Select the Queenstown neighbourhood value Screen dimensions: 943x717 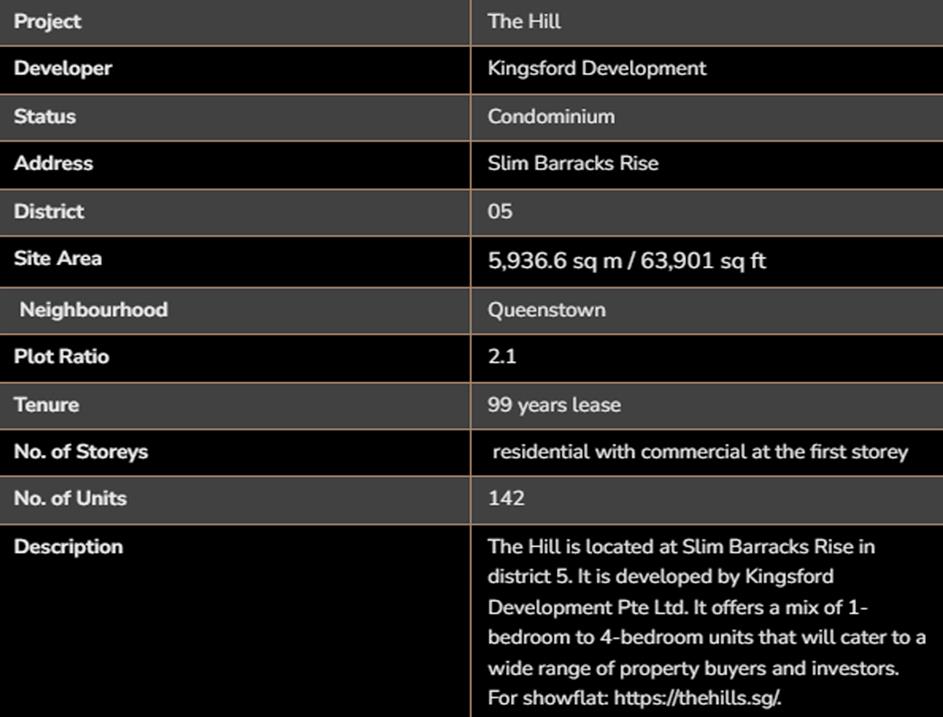546,309
